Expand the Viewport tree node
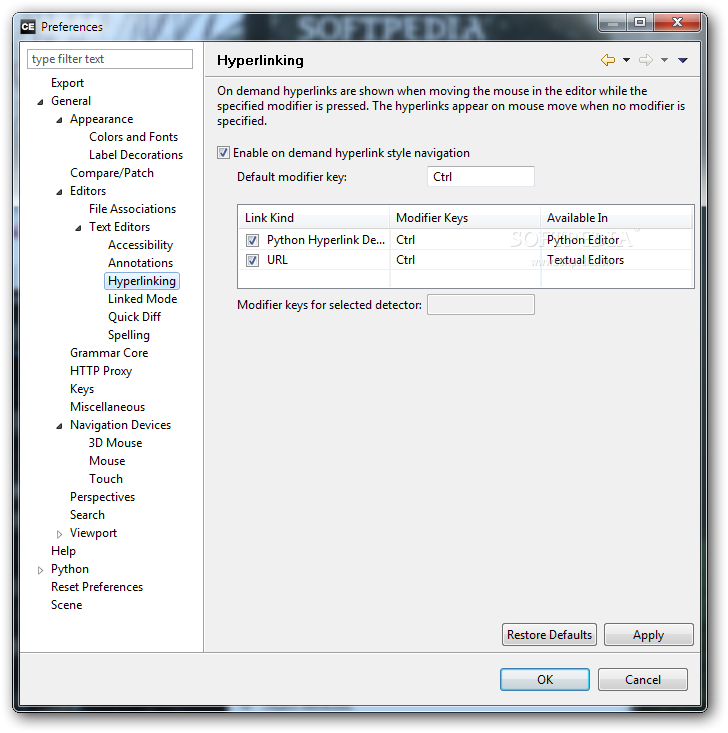Screen dimensions: 728x733 59,534
